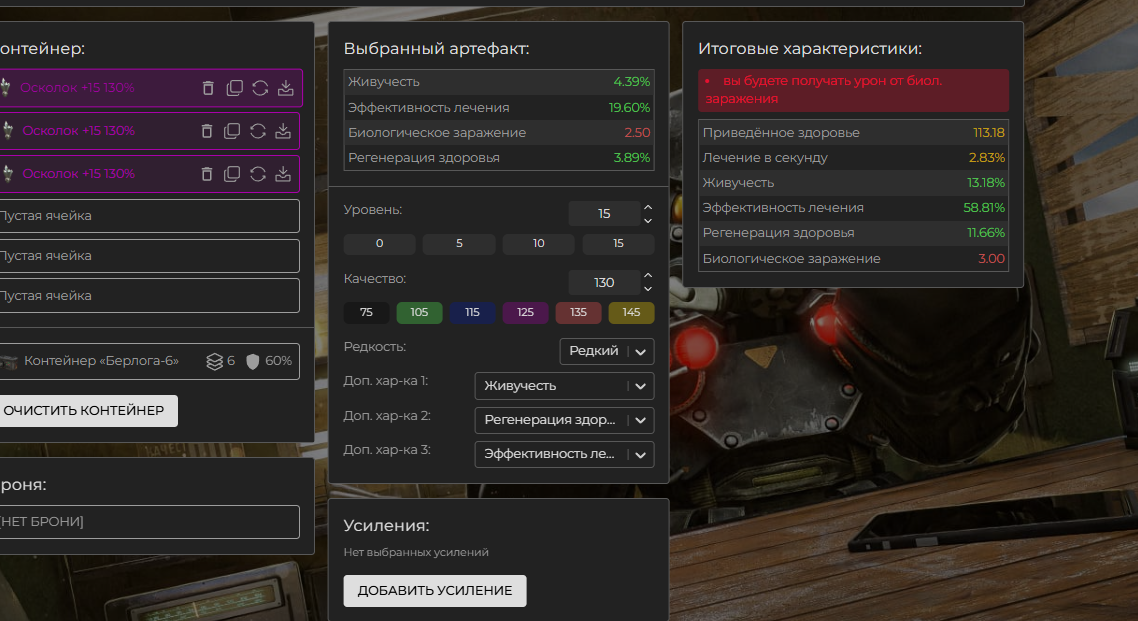Click the swap arrows icon on first Осколок row
This screenshot has width=1138, height=621.
[x=260, y=88]
